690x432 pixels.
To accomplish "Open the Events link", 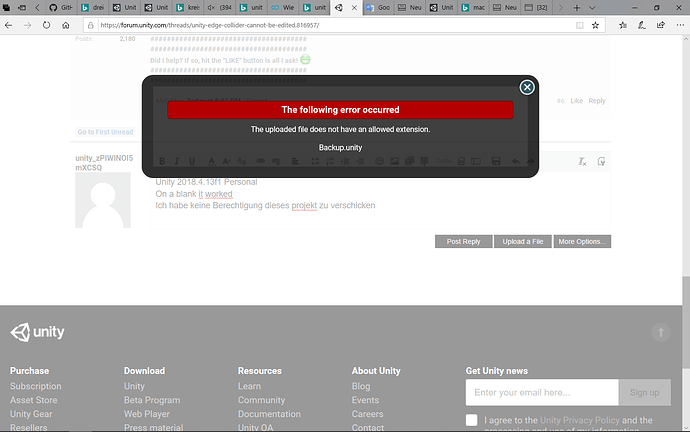I will point(365,400).
